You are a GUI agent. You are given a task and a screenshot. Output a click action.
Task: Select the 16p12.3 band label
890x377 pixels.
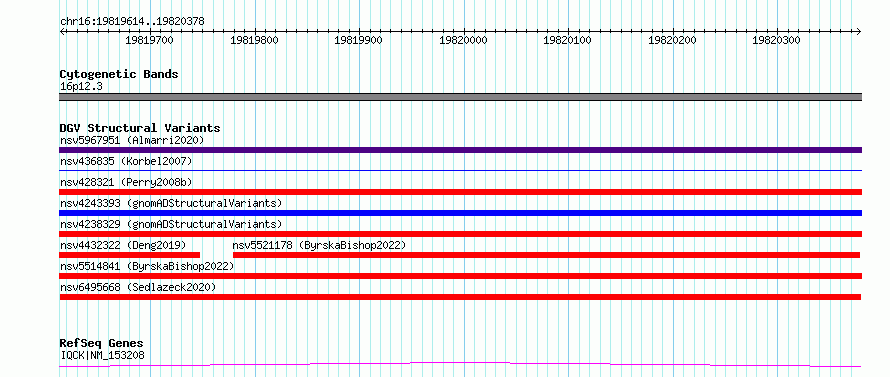click(81, 87)
